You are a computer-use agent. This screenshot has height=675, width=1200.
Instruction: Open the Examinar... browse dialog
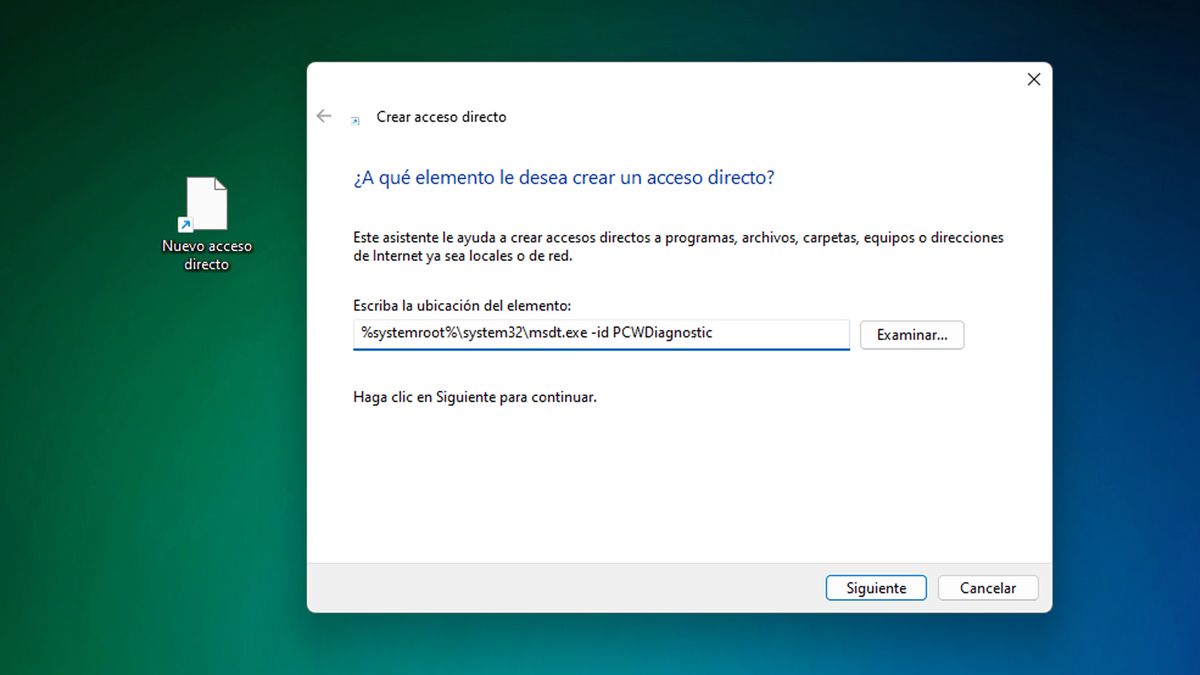tap(911, 335)
